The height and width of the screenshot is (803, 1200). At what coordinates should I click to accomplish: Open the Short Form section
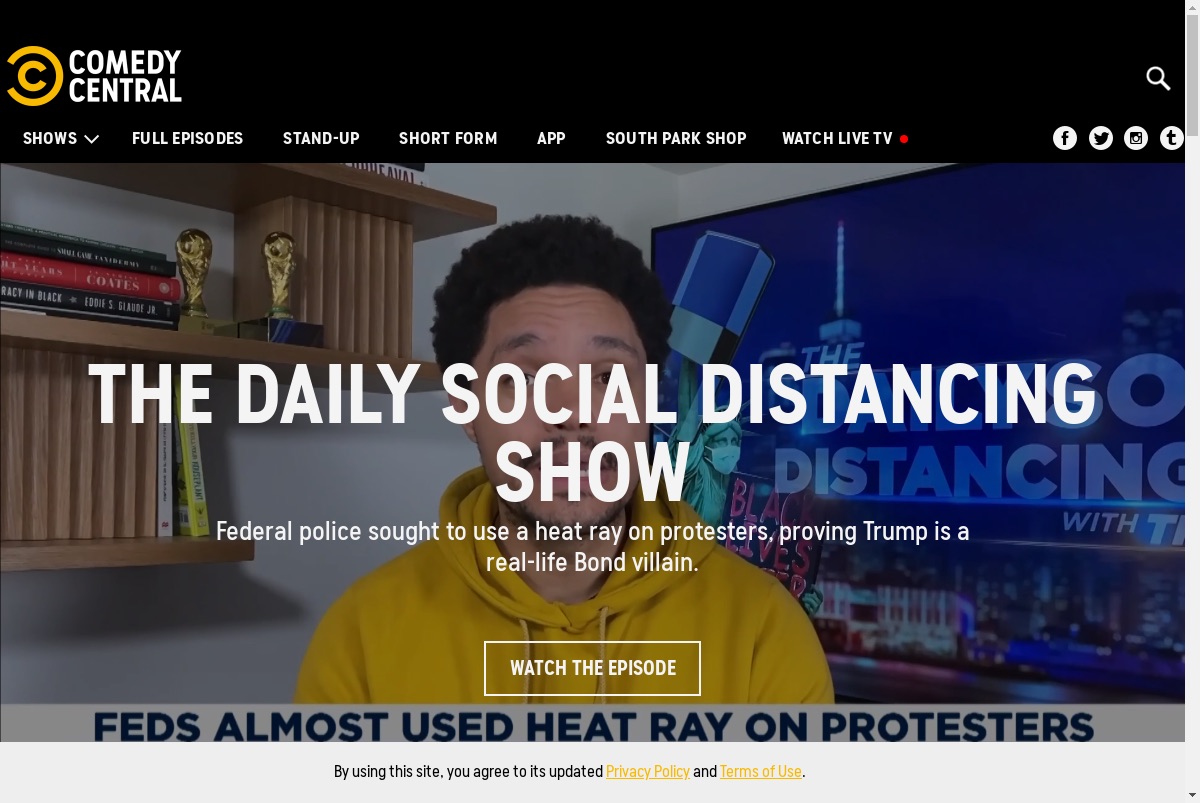448,138
